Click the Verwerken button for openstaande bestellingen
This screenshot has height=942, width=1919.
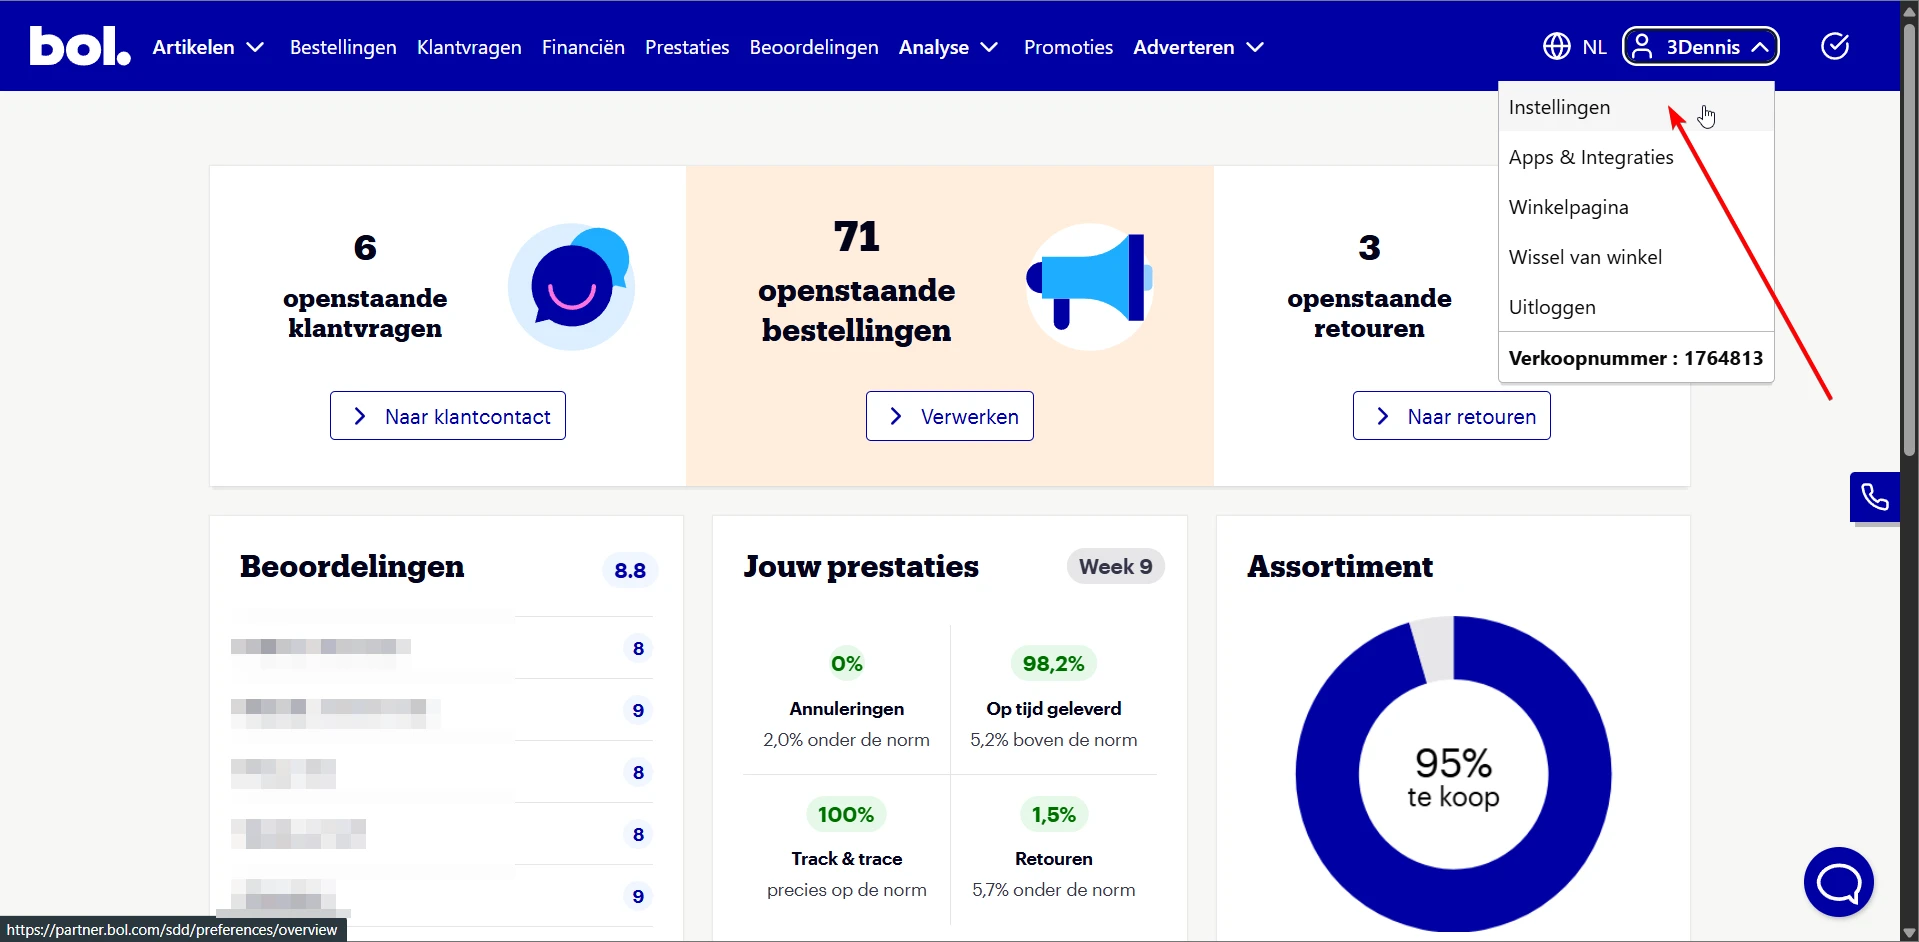coord(949,416)
